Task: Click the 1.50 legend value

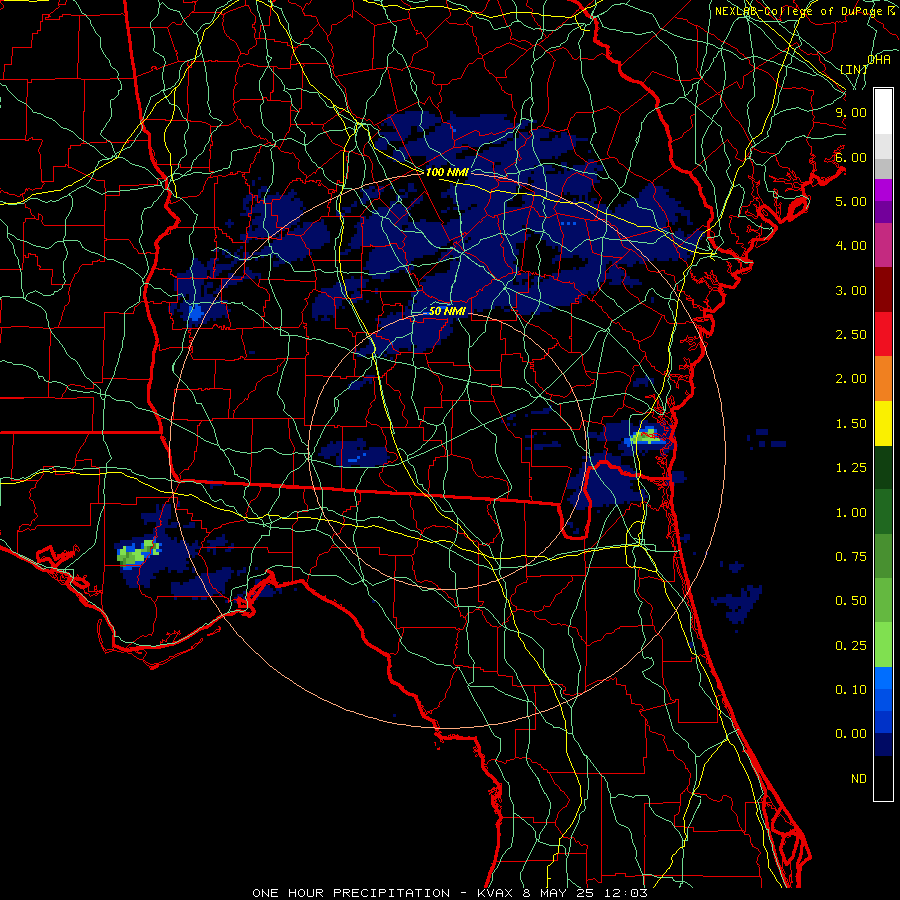Action: click(x=851, y=424)
